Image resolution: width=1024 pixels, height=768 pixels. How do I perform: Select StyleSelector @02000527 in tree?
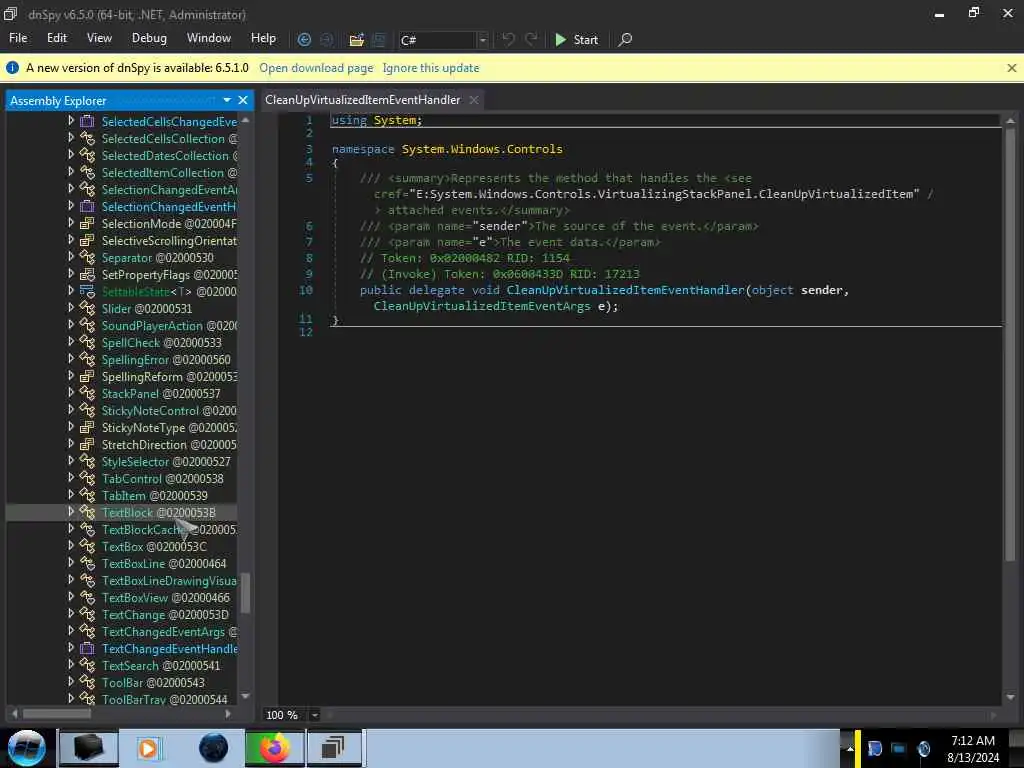(166, 462)
